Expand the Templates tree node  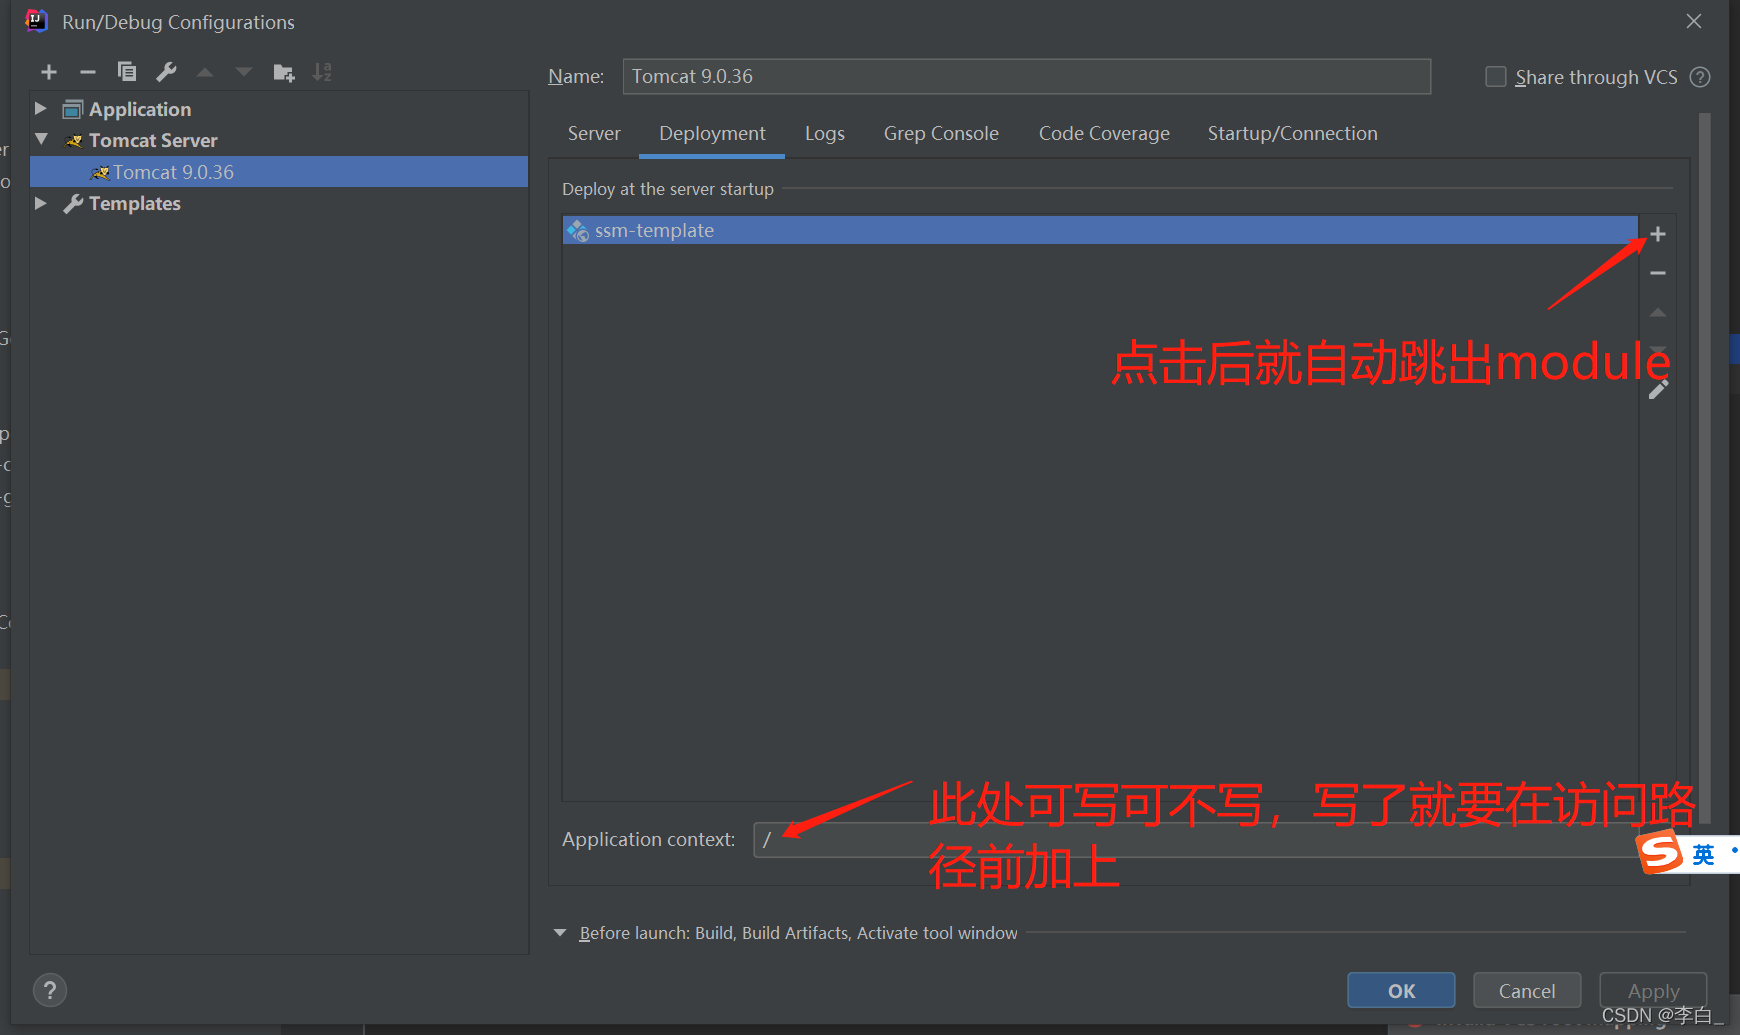coord(41,203)
